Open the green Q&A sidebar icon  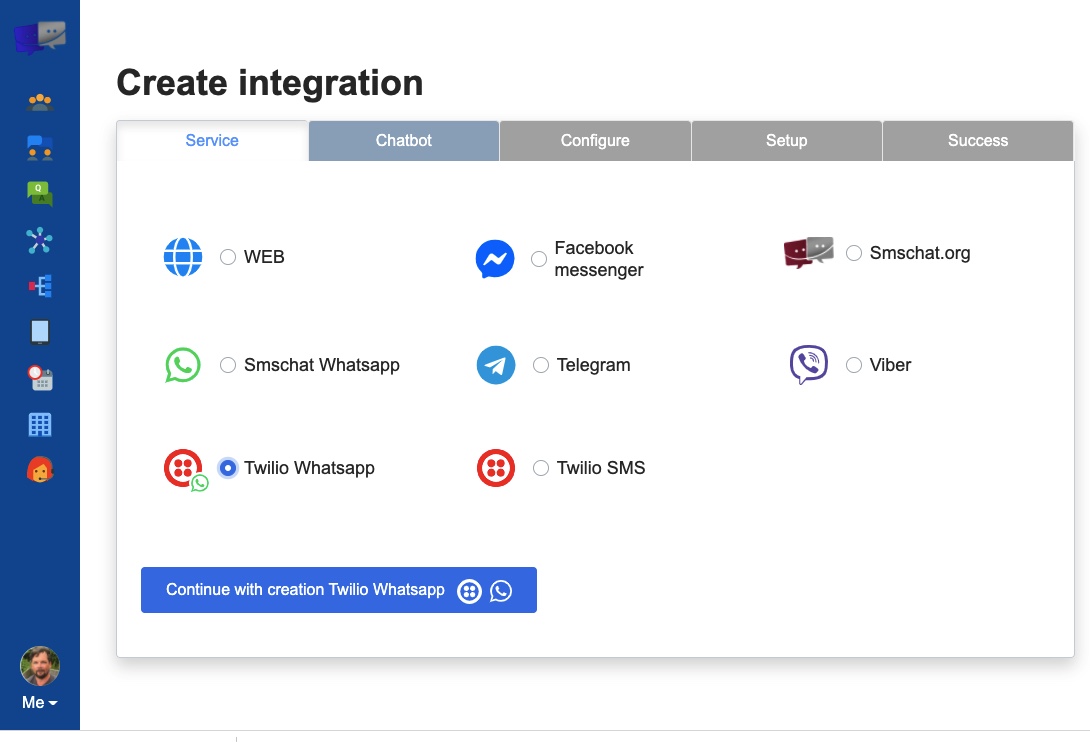pyautogui.click(x=40, y=194)
